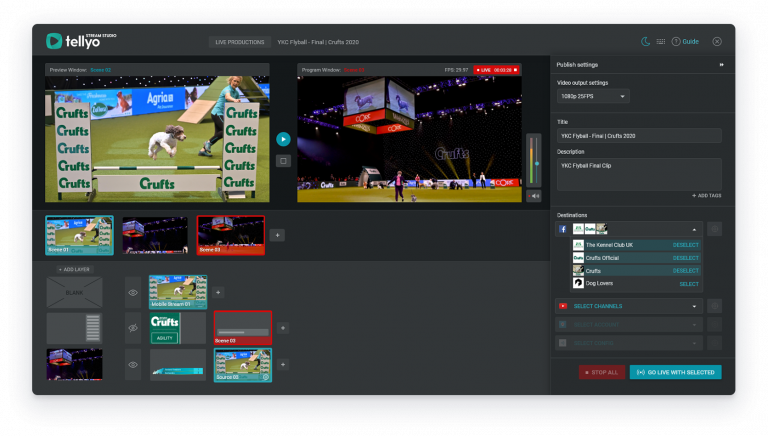This screenshot has width=768, height=436.
Task: Toggle visibility of Mobile Stream 01 layer
Action: point(133,292)
